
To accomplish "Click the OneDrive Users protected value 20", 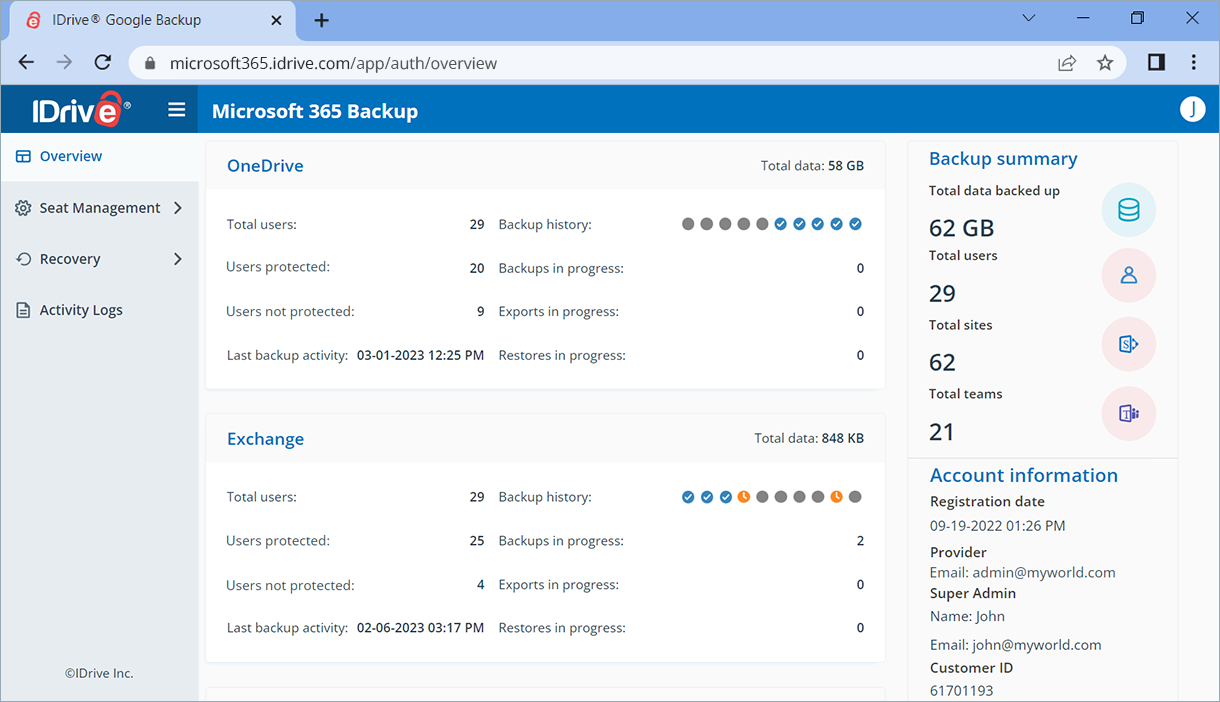I will coord(477,268).
